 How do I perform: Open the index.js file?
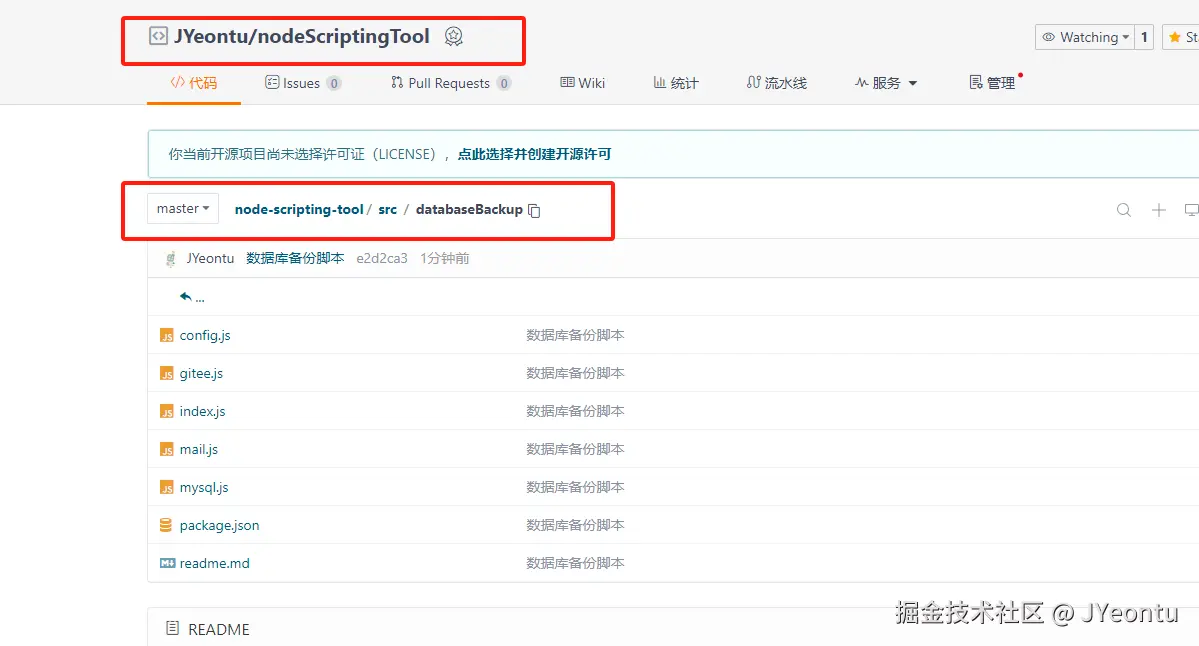[203, 411]
